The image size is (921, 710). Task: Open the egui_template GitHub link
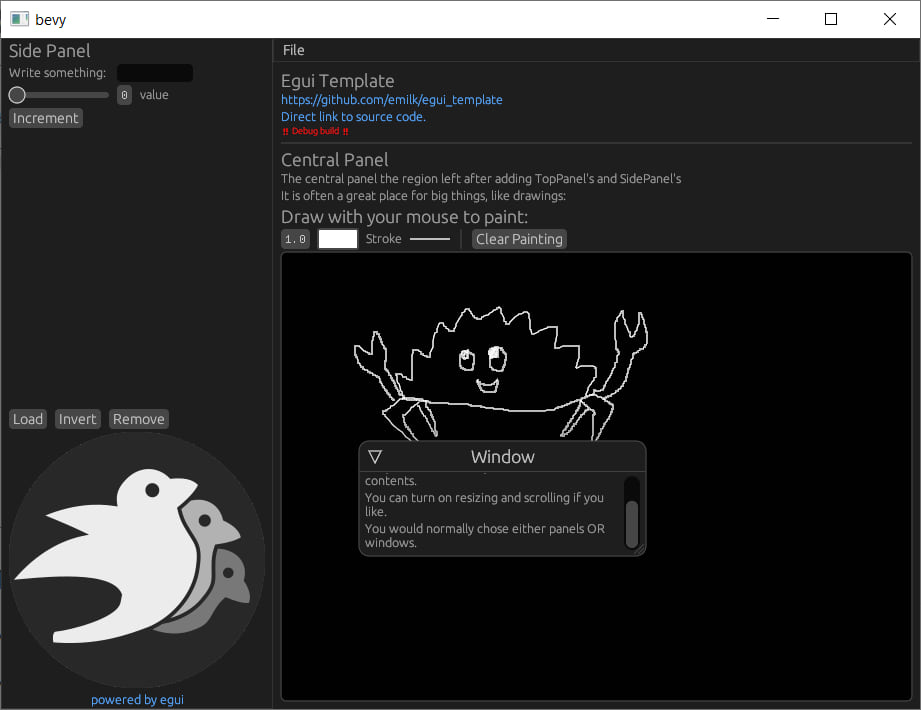pos(392,100)
